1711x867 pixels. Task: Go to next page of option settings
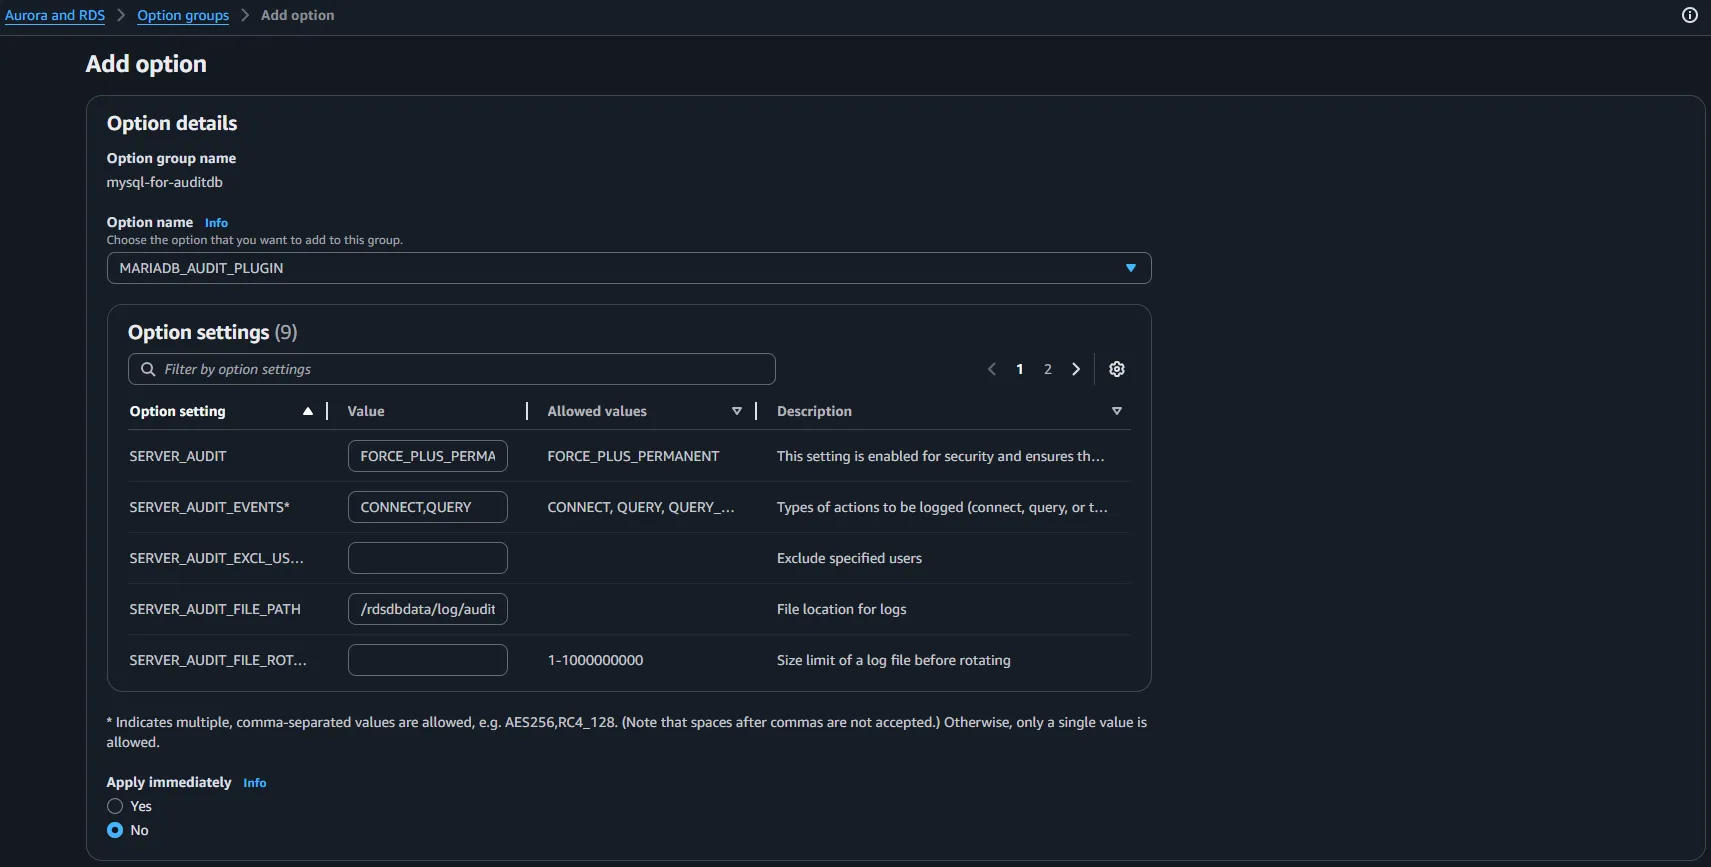[1076, 369]
